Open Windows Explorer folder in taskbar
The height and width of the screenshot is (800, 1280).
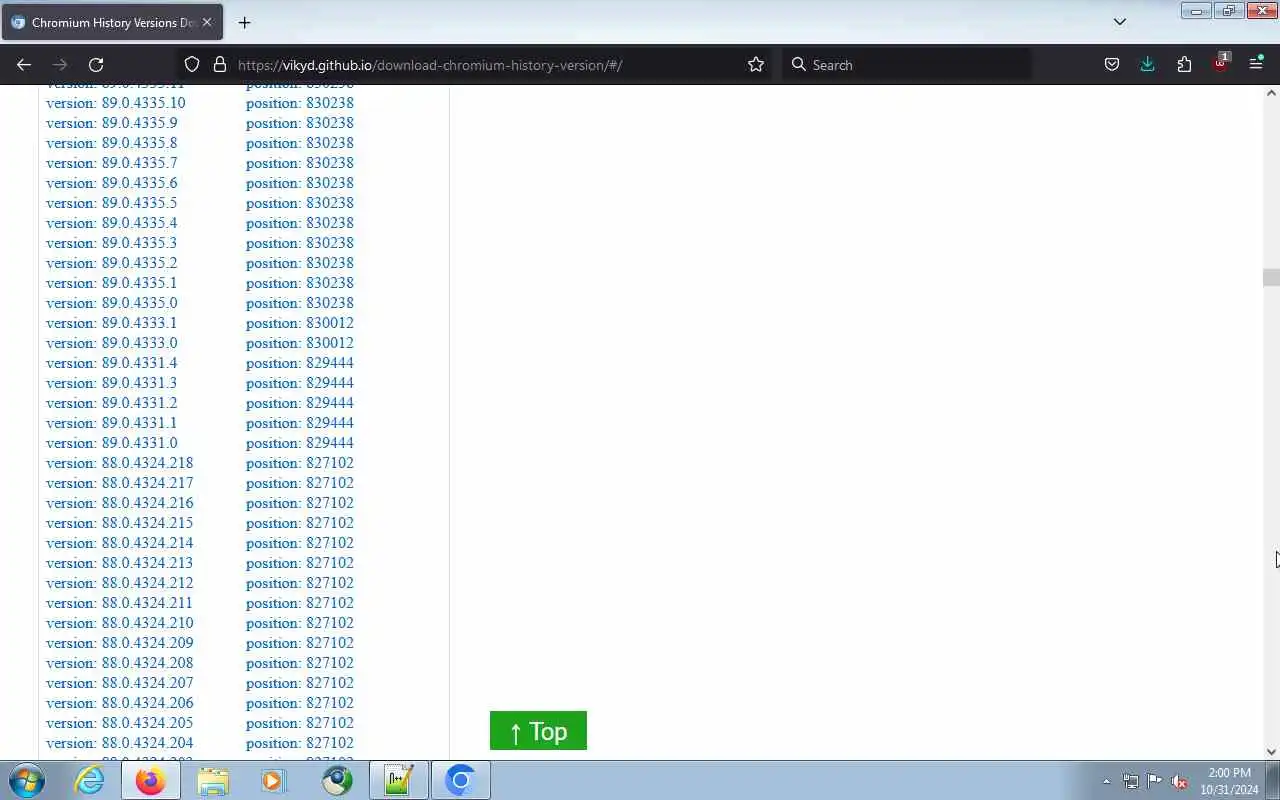point(213,780)
